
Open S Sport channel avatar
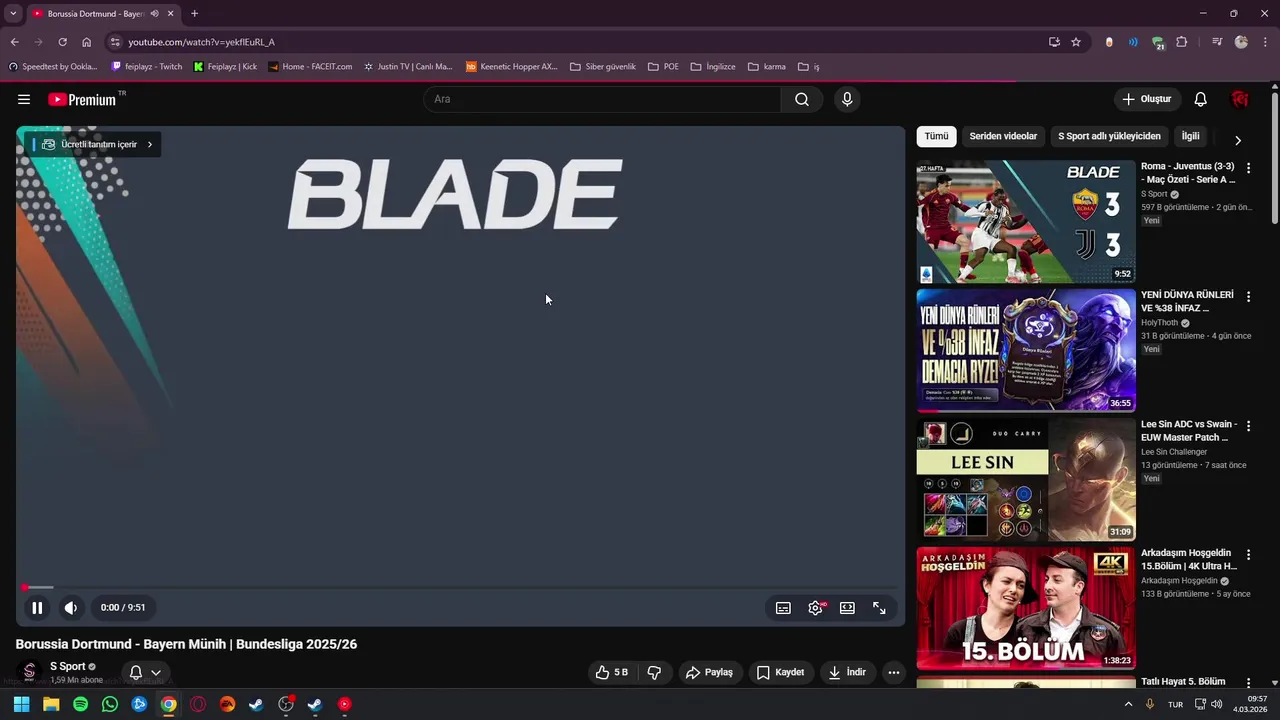click(x=29, y=672)
